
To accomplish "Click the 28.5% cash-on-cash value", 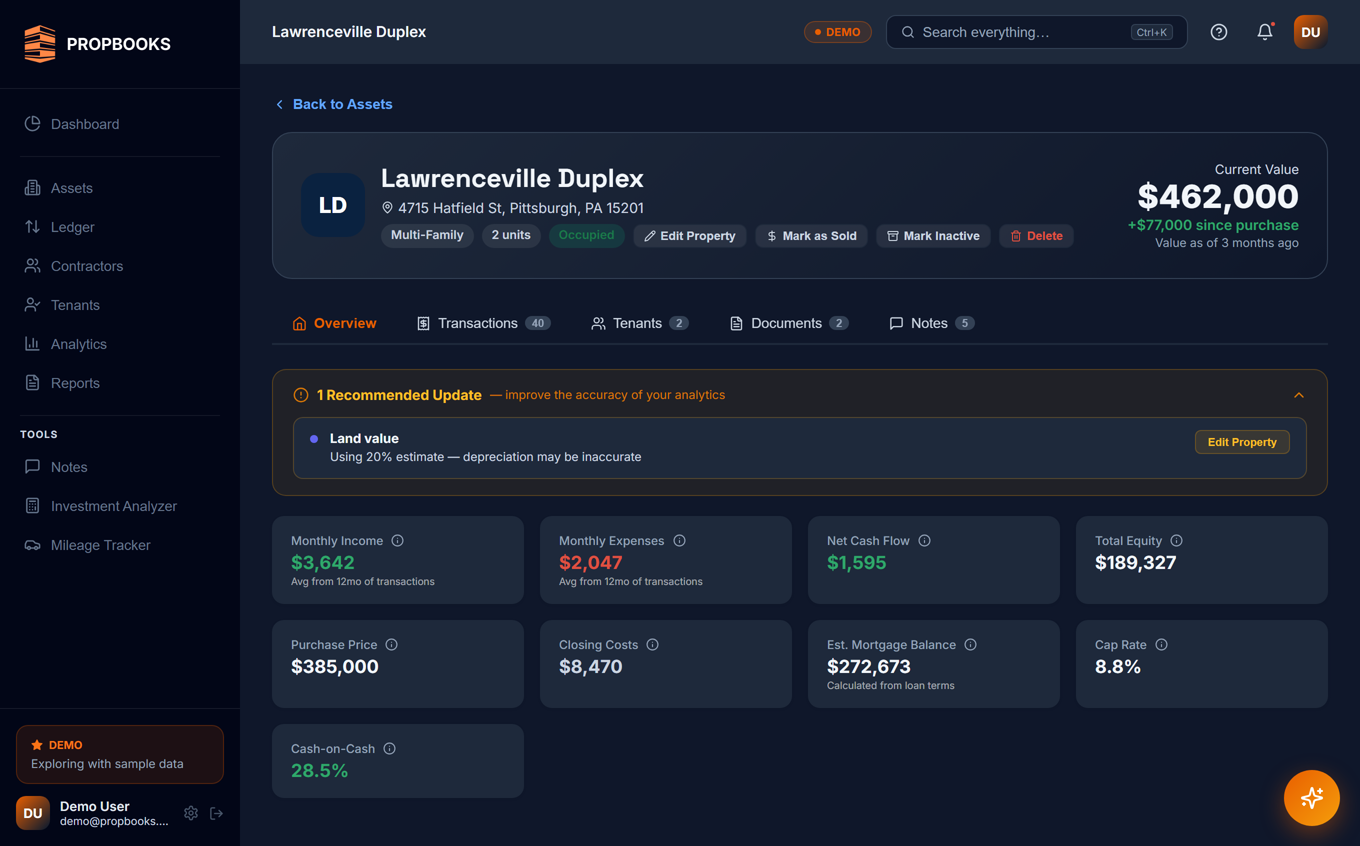I will (x=320, y=771).
